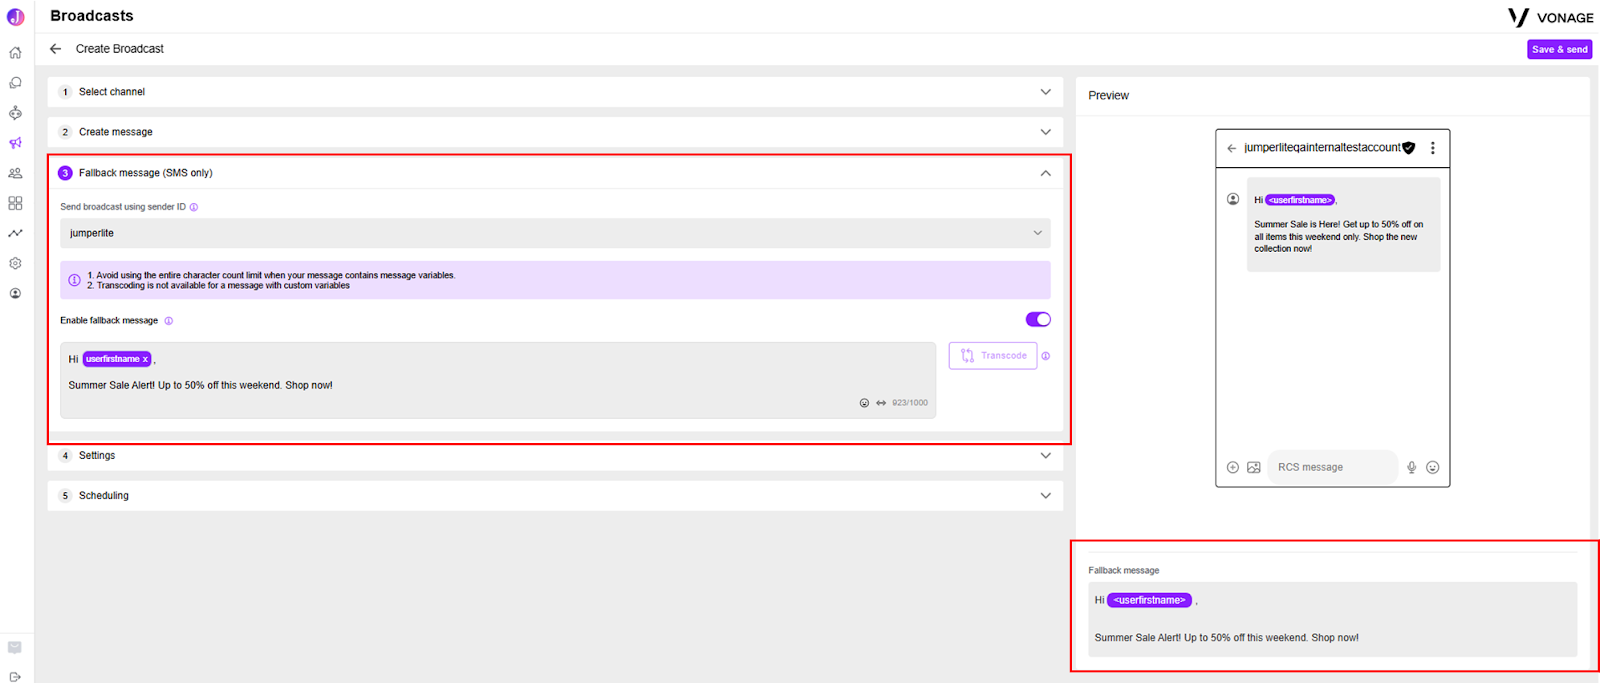Viewport: 1600px width, 683px height.
Task: Click the Transcode button
Action: click(x=993, y=356)
